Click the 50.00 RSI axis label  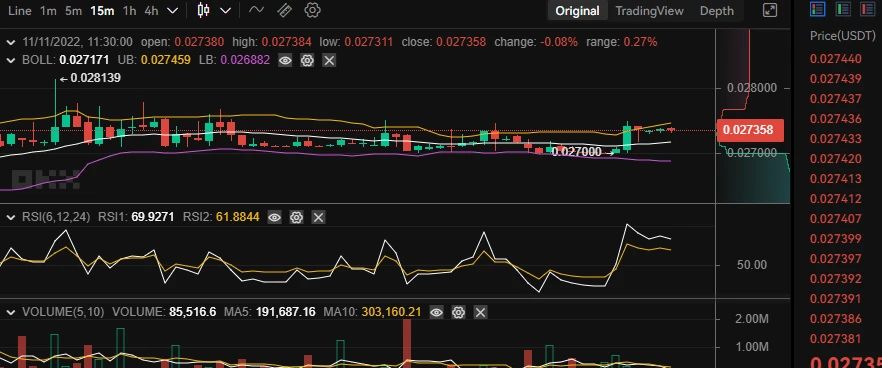[752, 264]
